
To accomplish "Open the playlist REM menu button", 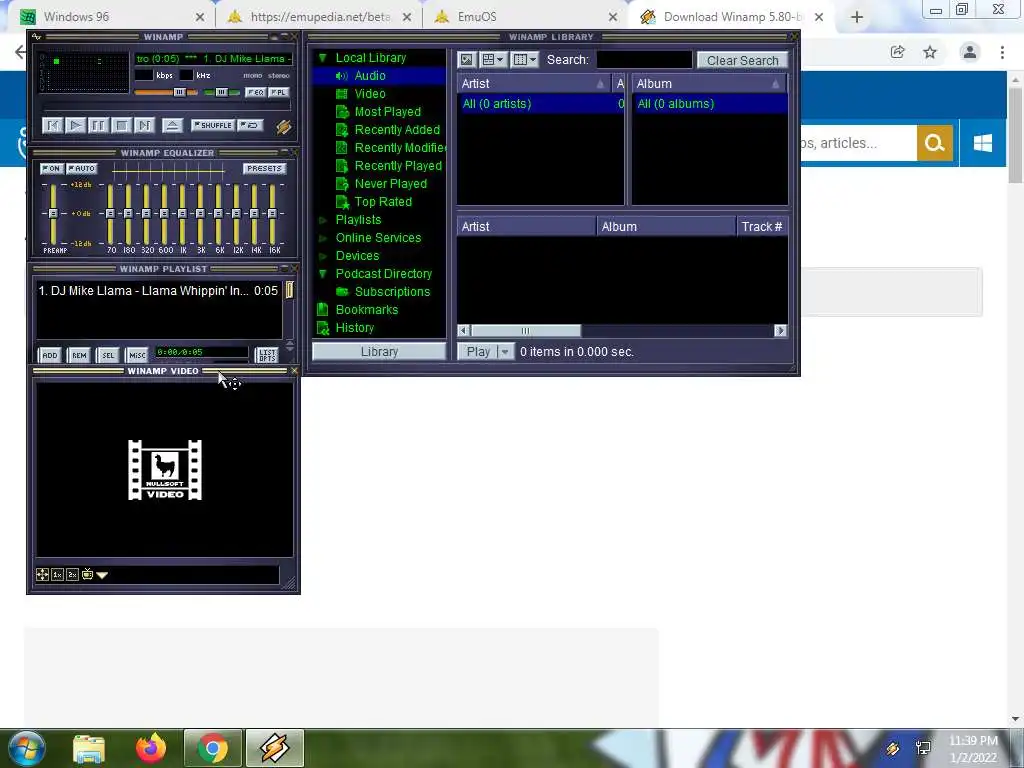I will pyautogui.click(x=79, y=355).
